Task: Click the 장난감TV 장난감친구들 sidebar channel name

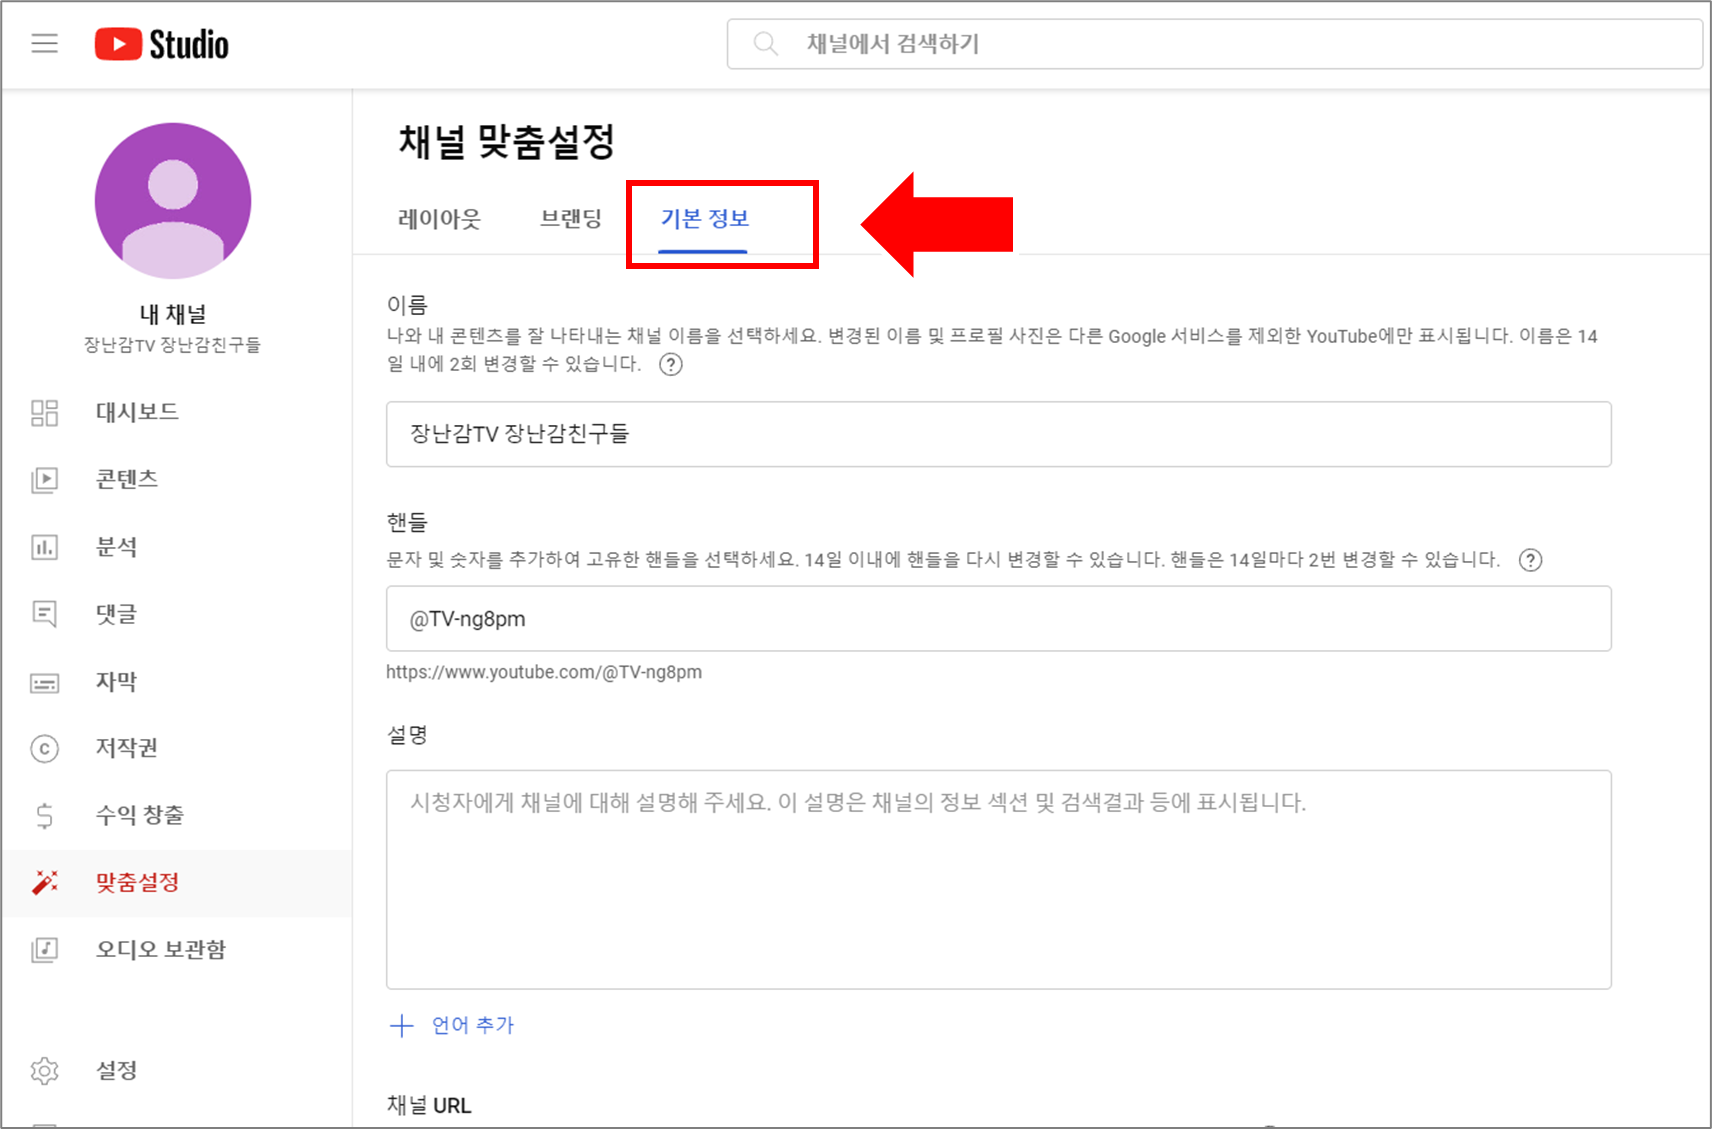Action: 172,345
